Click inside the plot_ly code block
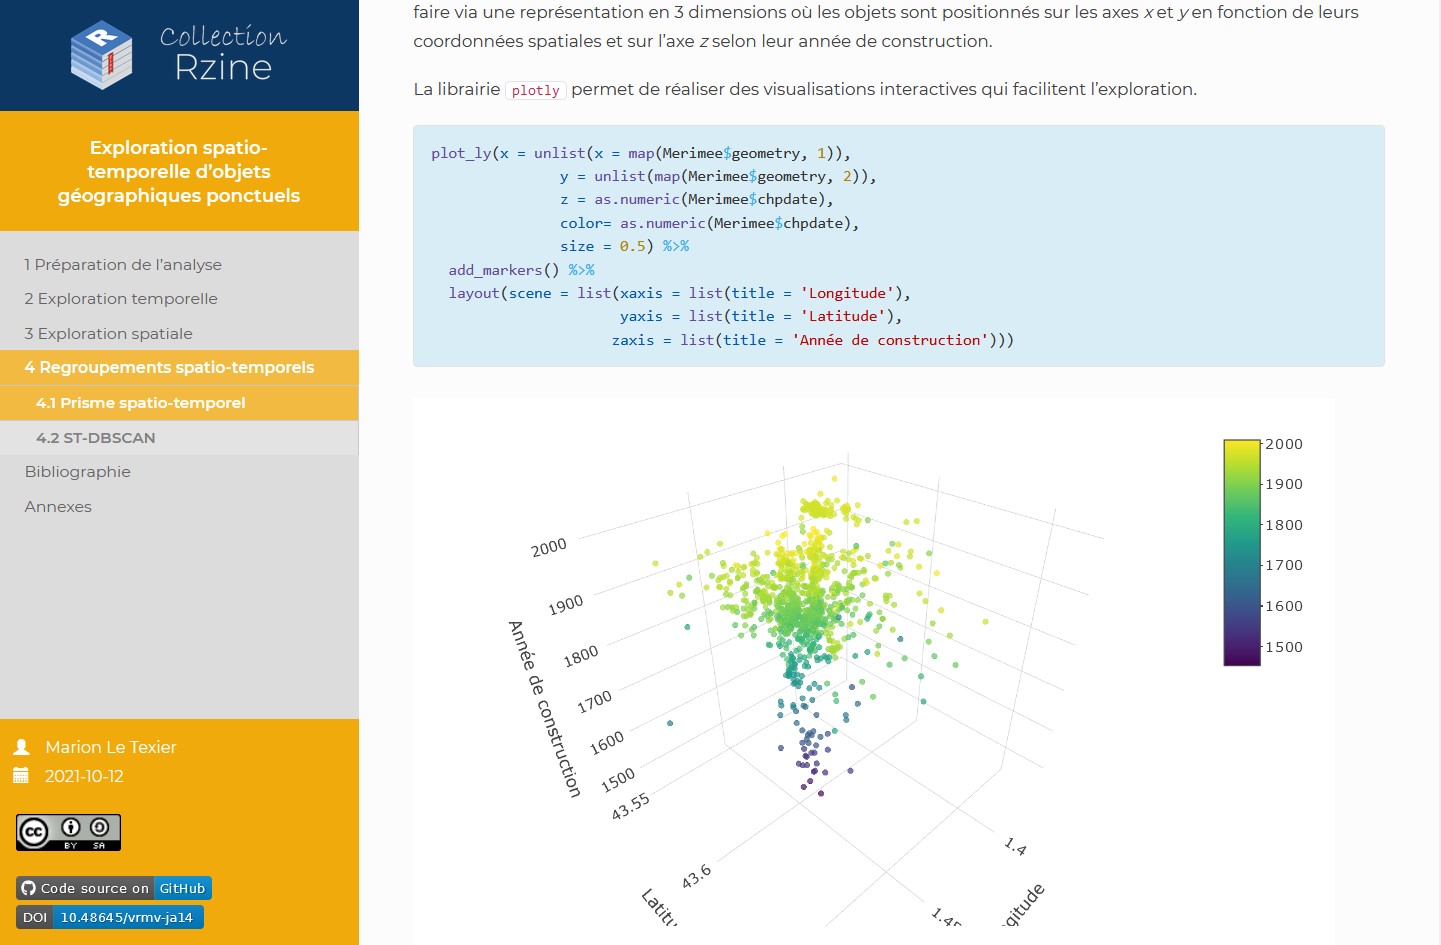Viewport: 1441px width, 945px height. point(898,246)
